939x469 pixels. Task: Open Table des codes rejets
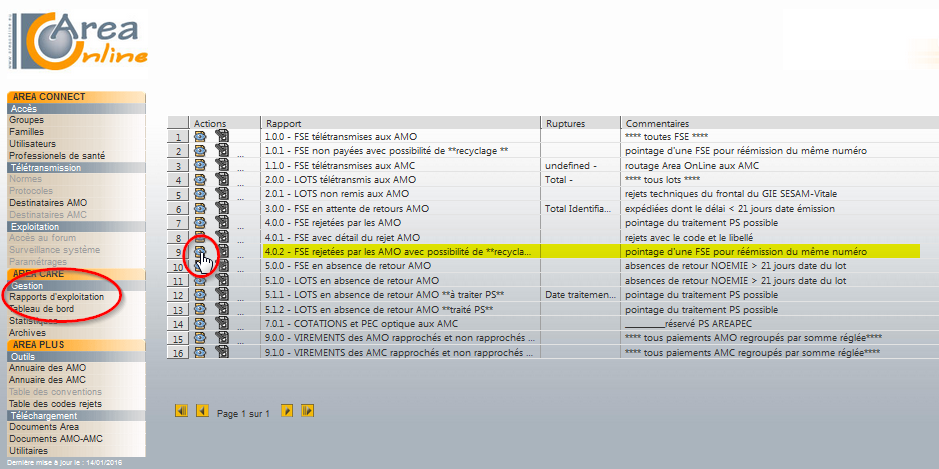(55, 404)
